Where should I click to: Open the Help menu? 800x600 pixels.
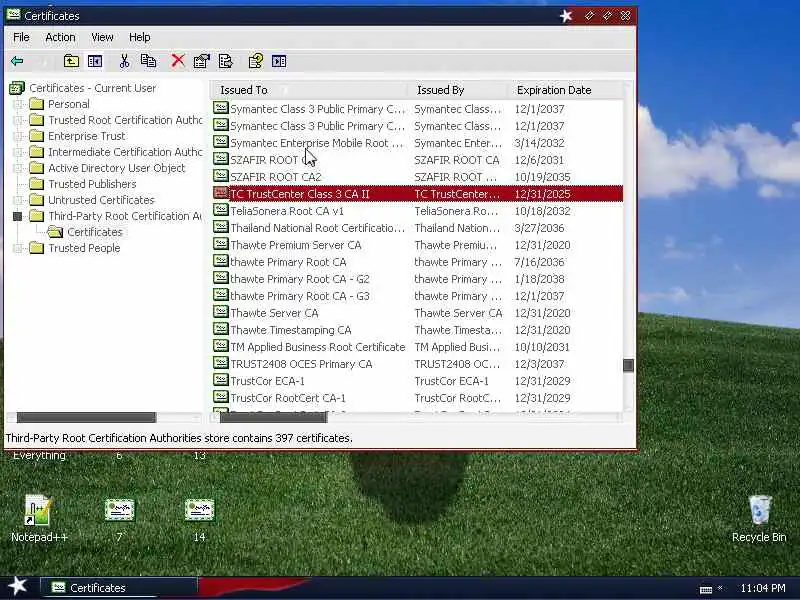(x=139, y=37)
